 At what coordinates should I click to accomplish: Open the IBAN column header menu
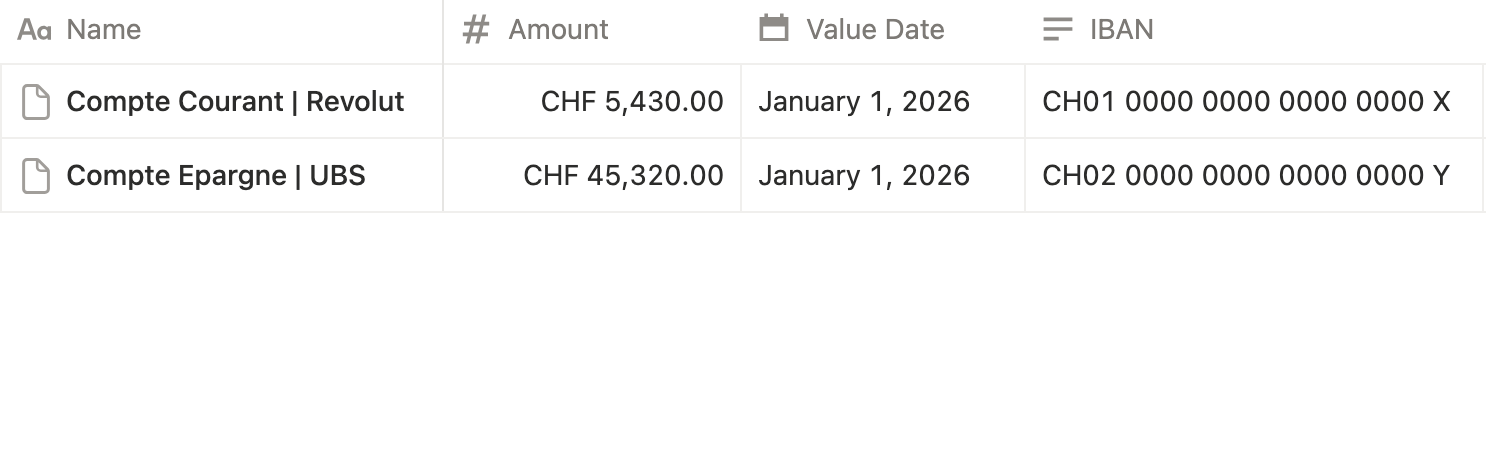click(x=1254, y=31)
